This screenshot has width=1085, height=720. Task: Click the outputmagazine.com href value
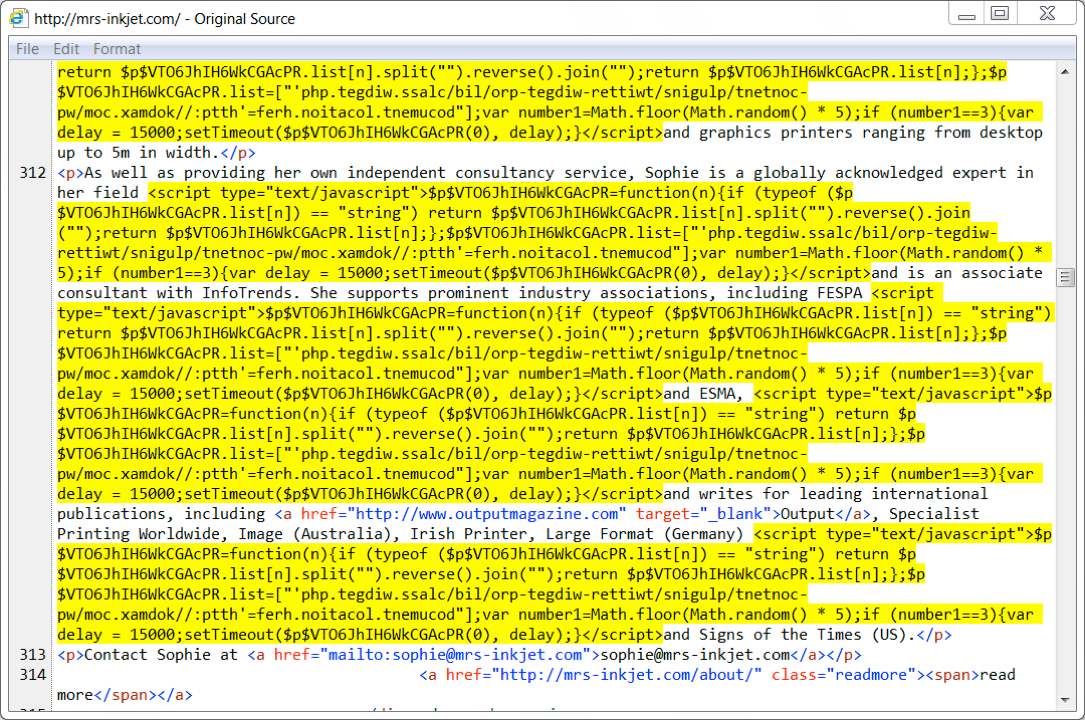point(487,514)
